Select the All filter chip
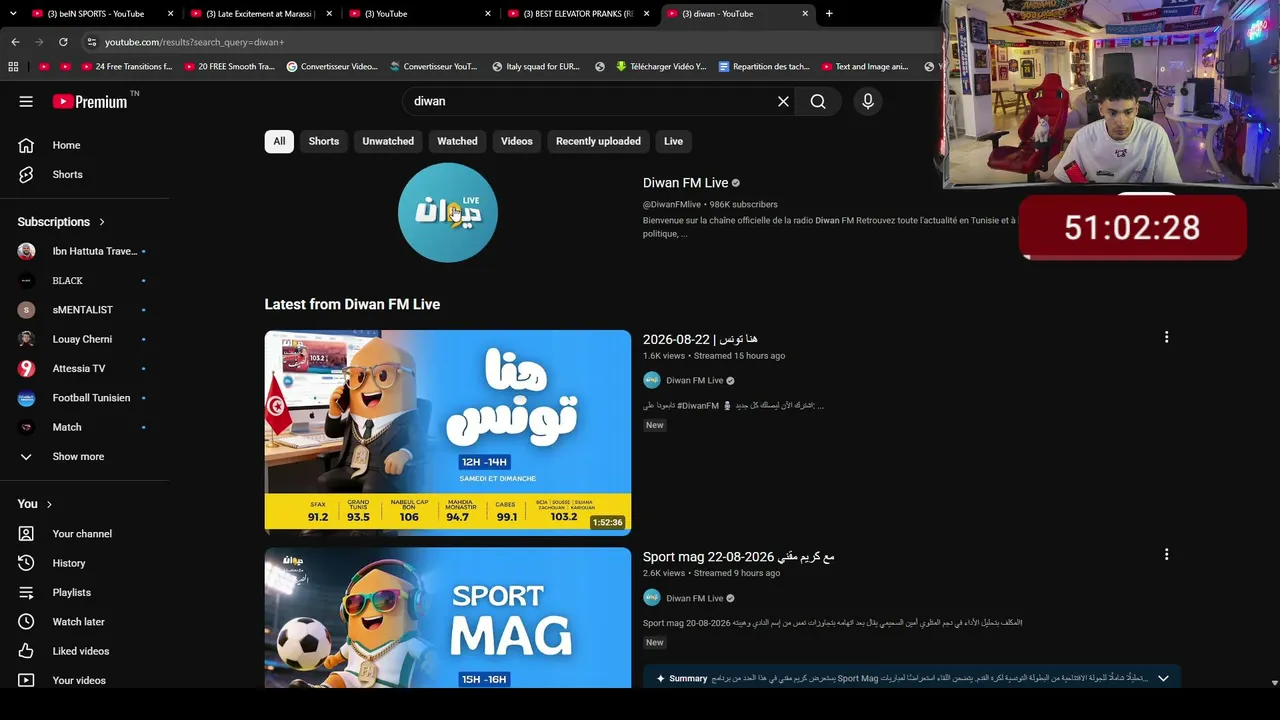 click(279, 141)
